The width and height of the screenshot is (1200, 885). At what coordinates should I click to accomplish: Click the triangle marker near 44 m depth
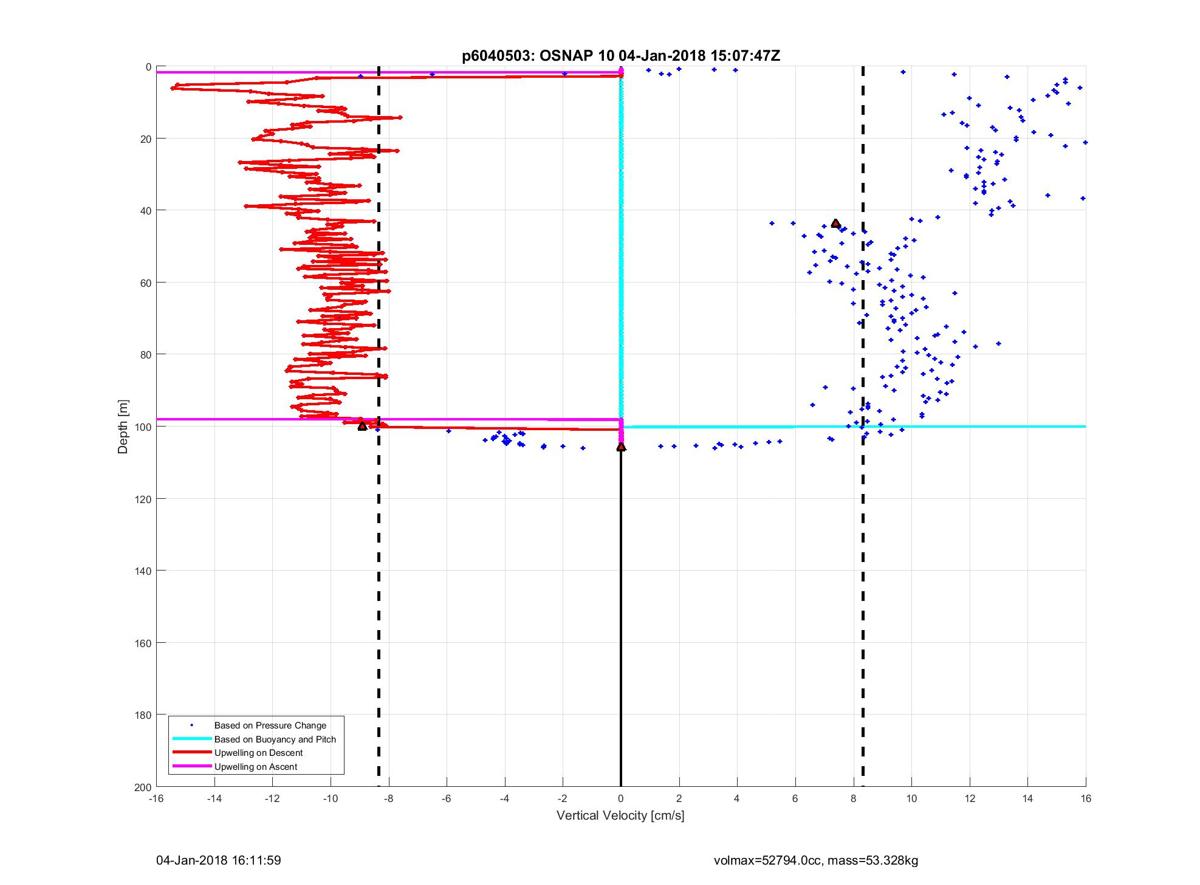tap(836, 224)
